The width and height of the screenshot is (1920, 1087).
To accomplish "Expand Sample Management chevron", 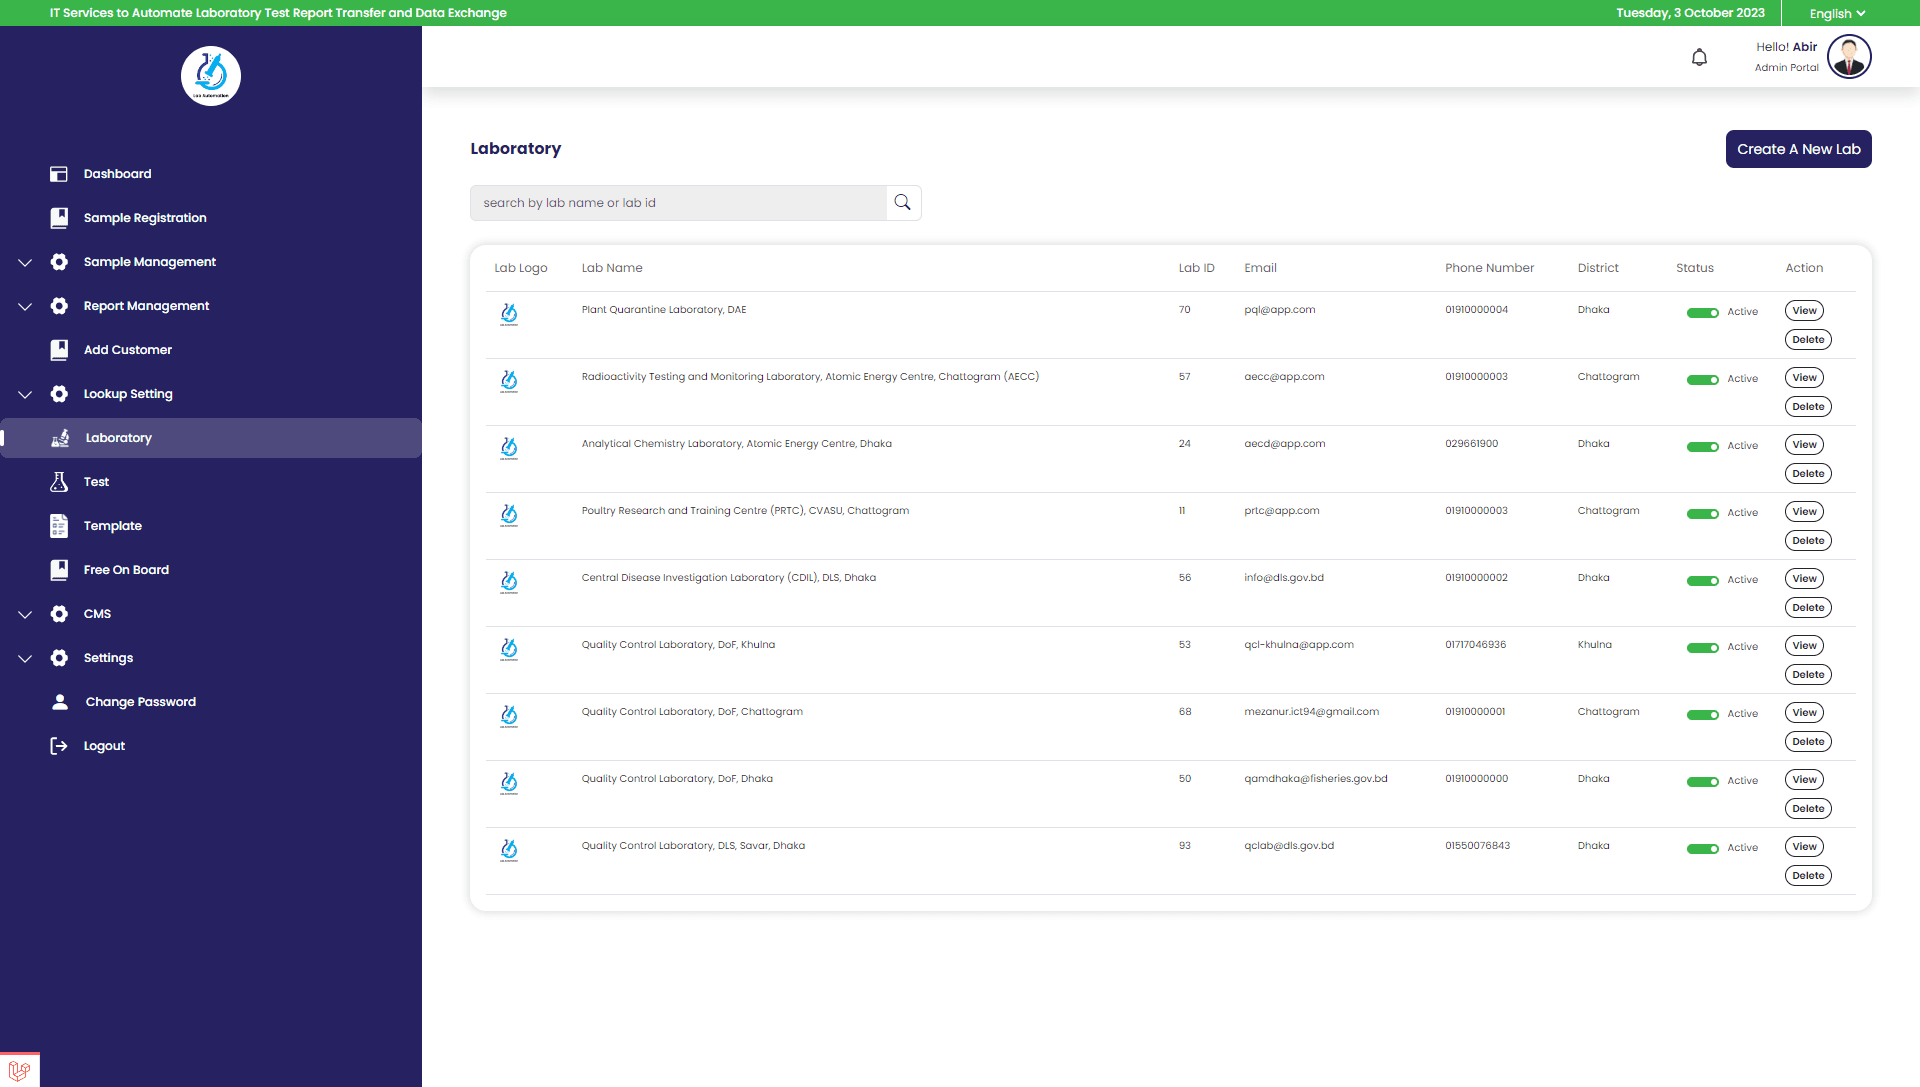I will [x=25, y=263].
